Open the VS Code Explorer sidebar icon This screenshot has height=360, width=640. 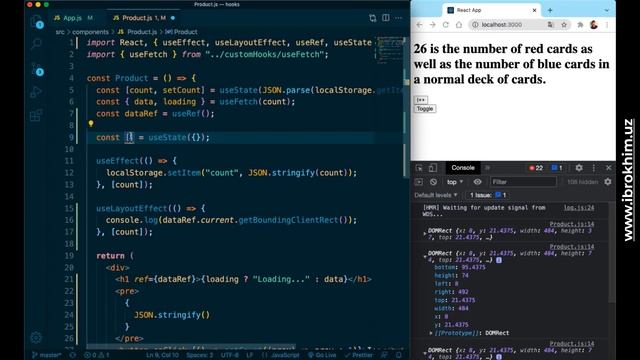[x=36, y=20]
